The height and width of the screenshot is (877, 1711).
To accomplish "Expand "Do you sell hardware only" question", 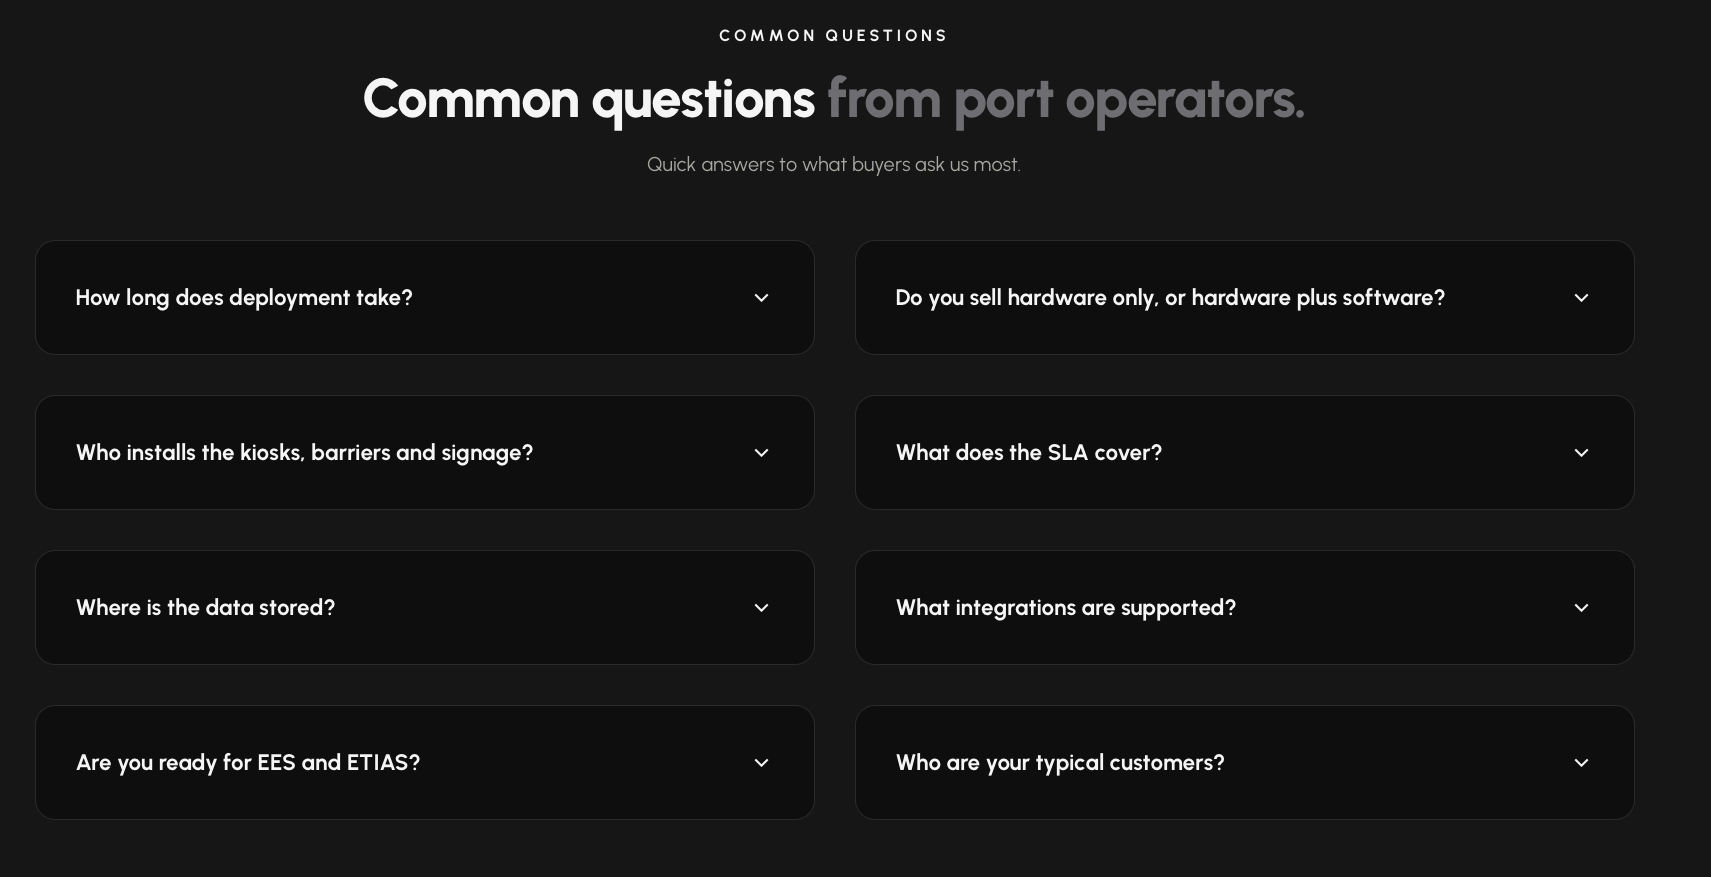I will click(1245, 297).
